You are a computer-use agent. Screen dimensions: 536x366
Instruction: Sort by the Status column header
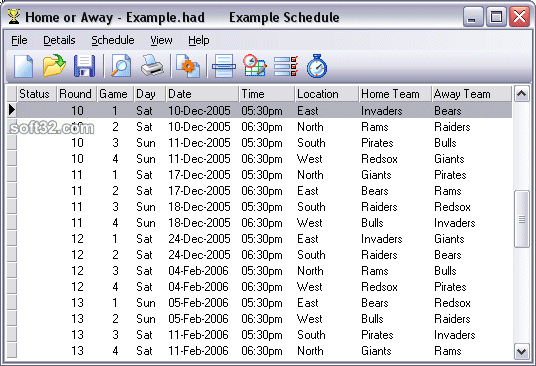pyautogui.click(x=36, y=94)
